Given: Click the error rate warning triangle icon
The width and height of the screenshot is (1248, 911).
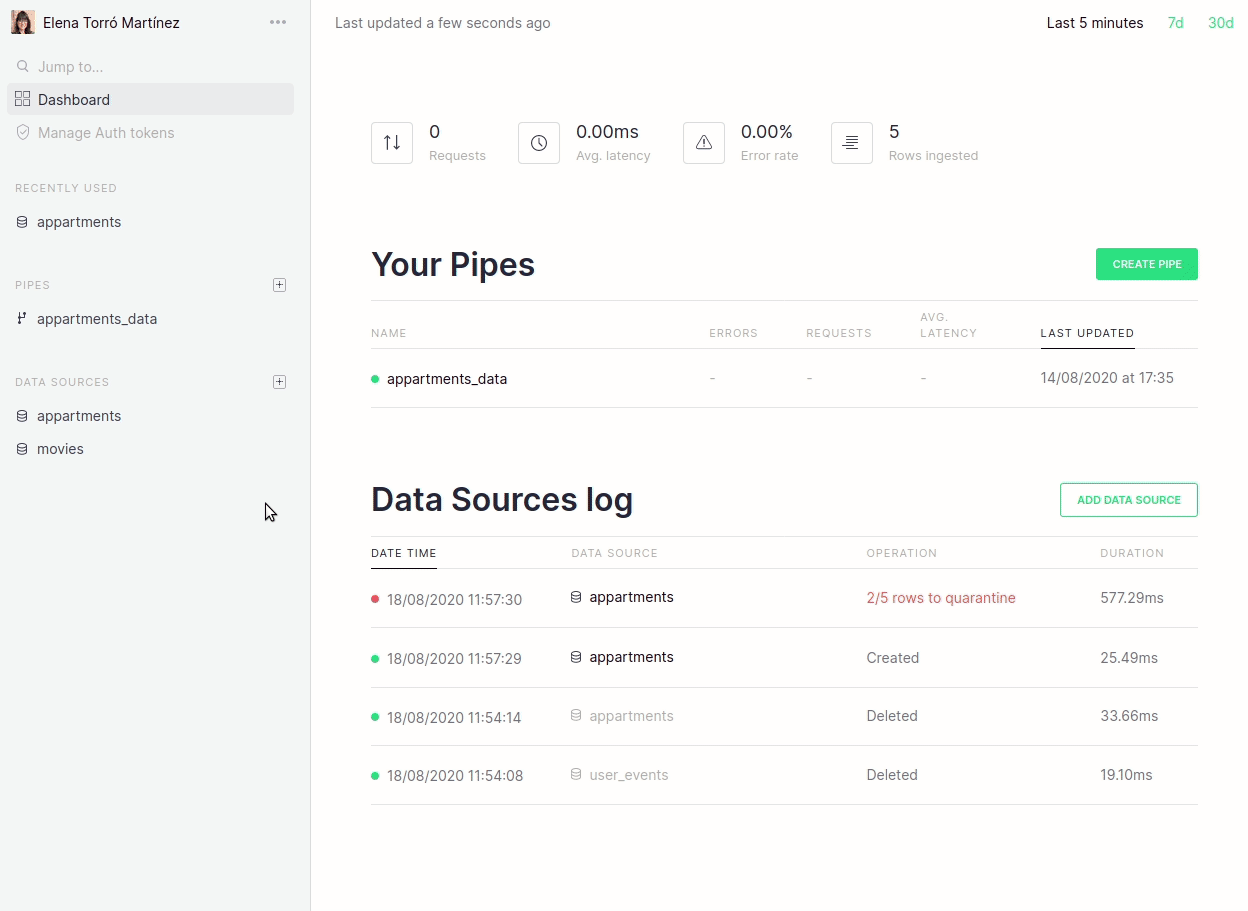Looking at the screenshot, I should click(704, 143).
